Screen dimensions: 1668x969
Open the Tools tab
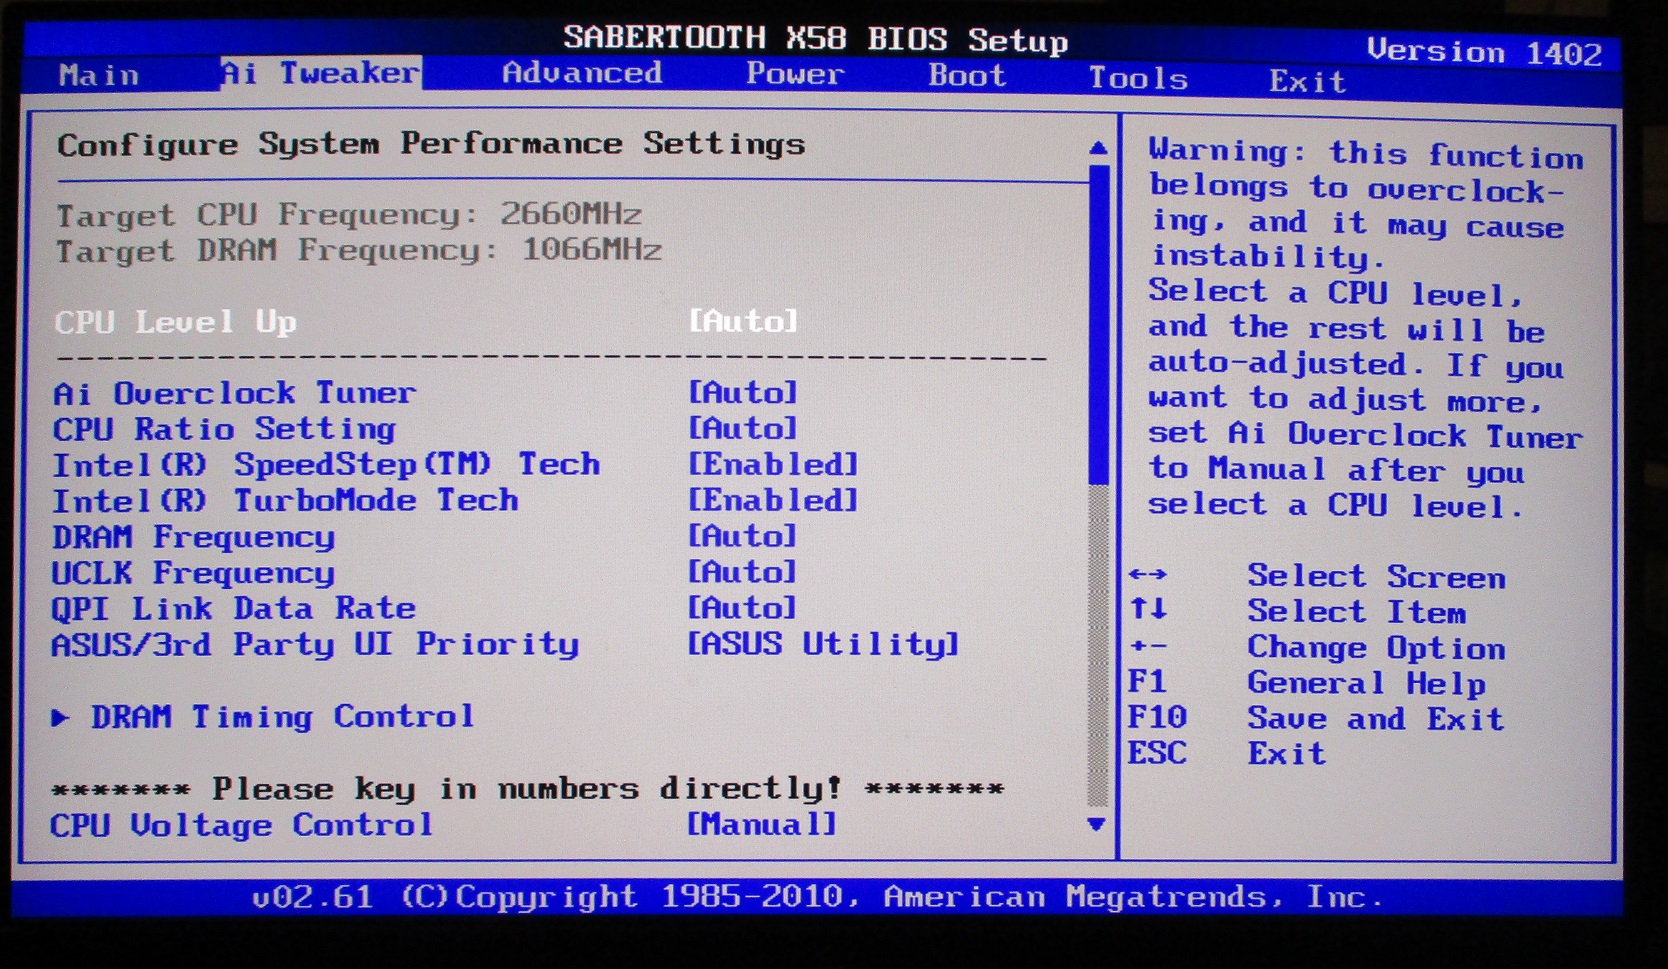click(1138, 78)
